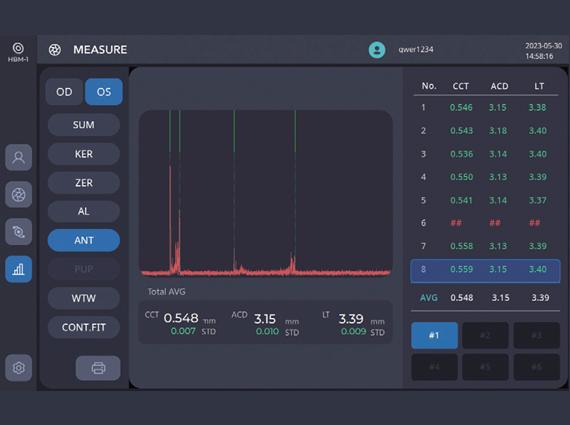The height and width of the screenshot is (425, 570).
Task: Switch to SUM mode
Action: pyautogui.click(x=84, y=125)
